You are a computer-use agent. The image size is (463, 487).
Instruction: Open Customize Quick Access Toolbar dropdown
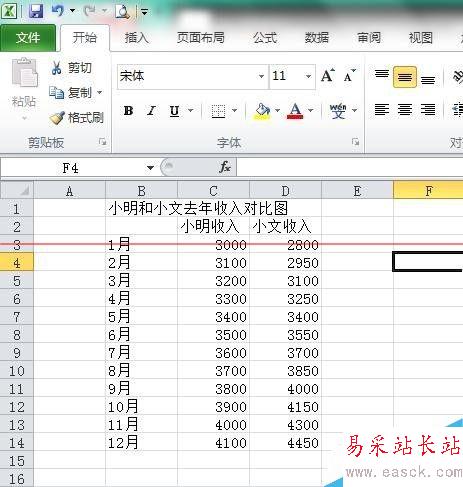point(144,12)
